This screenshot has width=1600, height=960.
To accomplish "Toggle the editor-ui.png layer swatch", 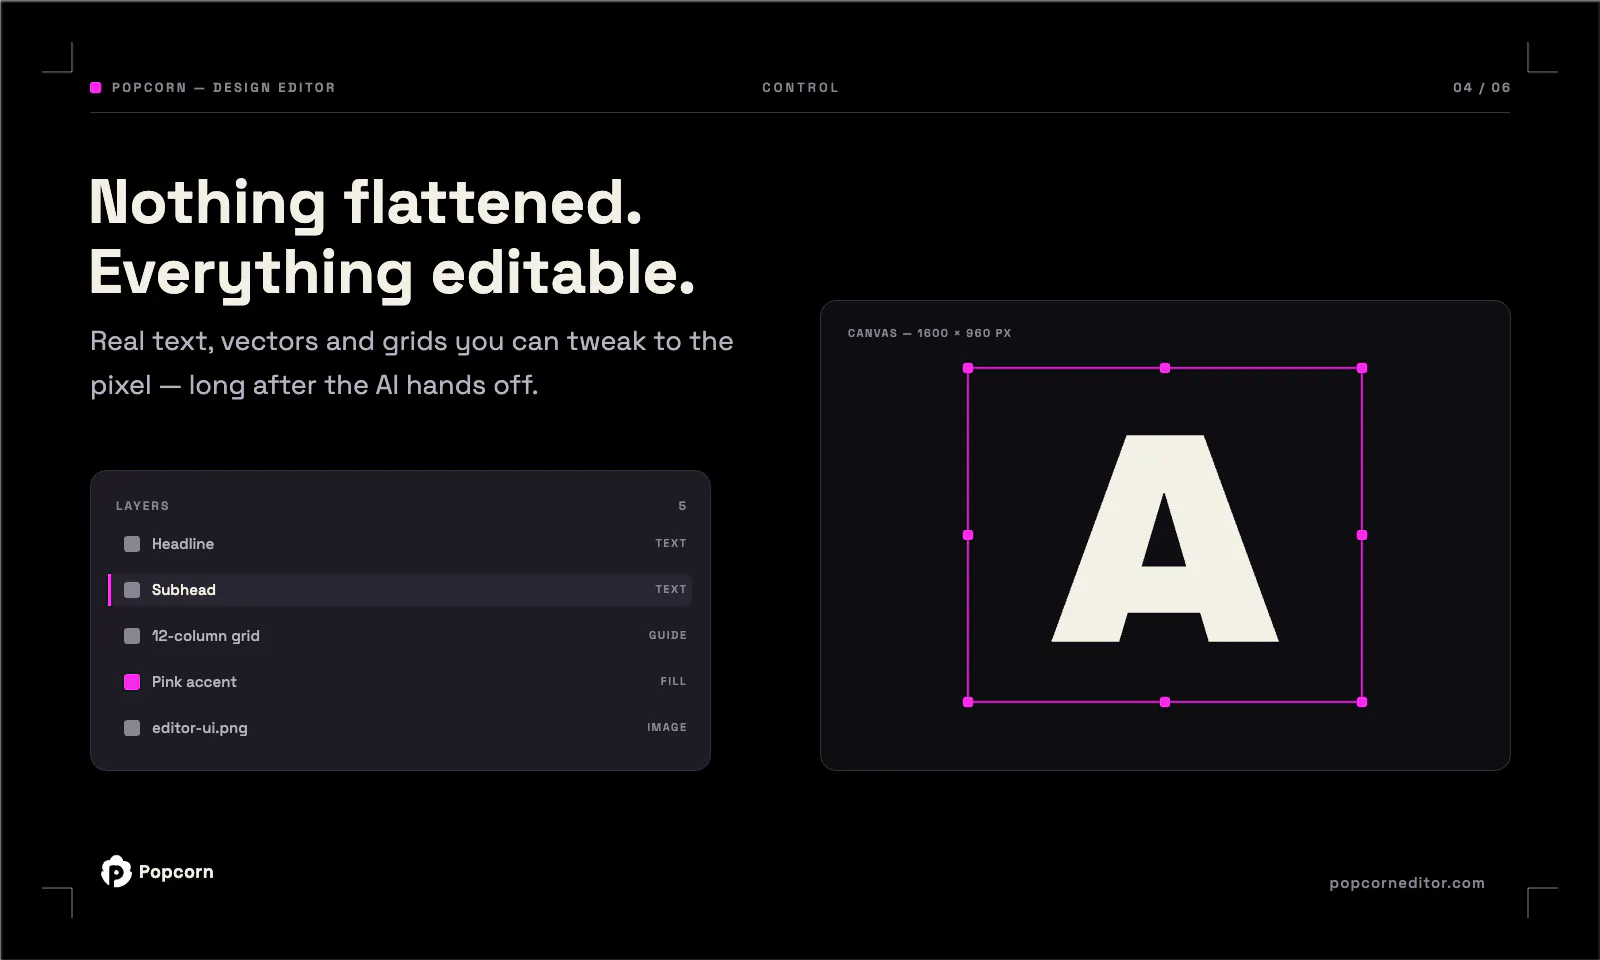I will [132, 728].
